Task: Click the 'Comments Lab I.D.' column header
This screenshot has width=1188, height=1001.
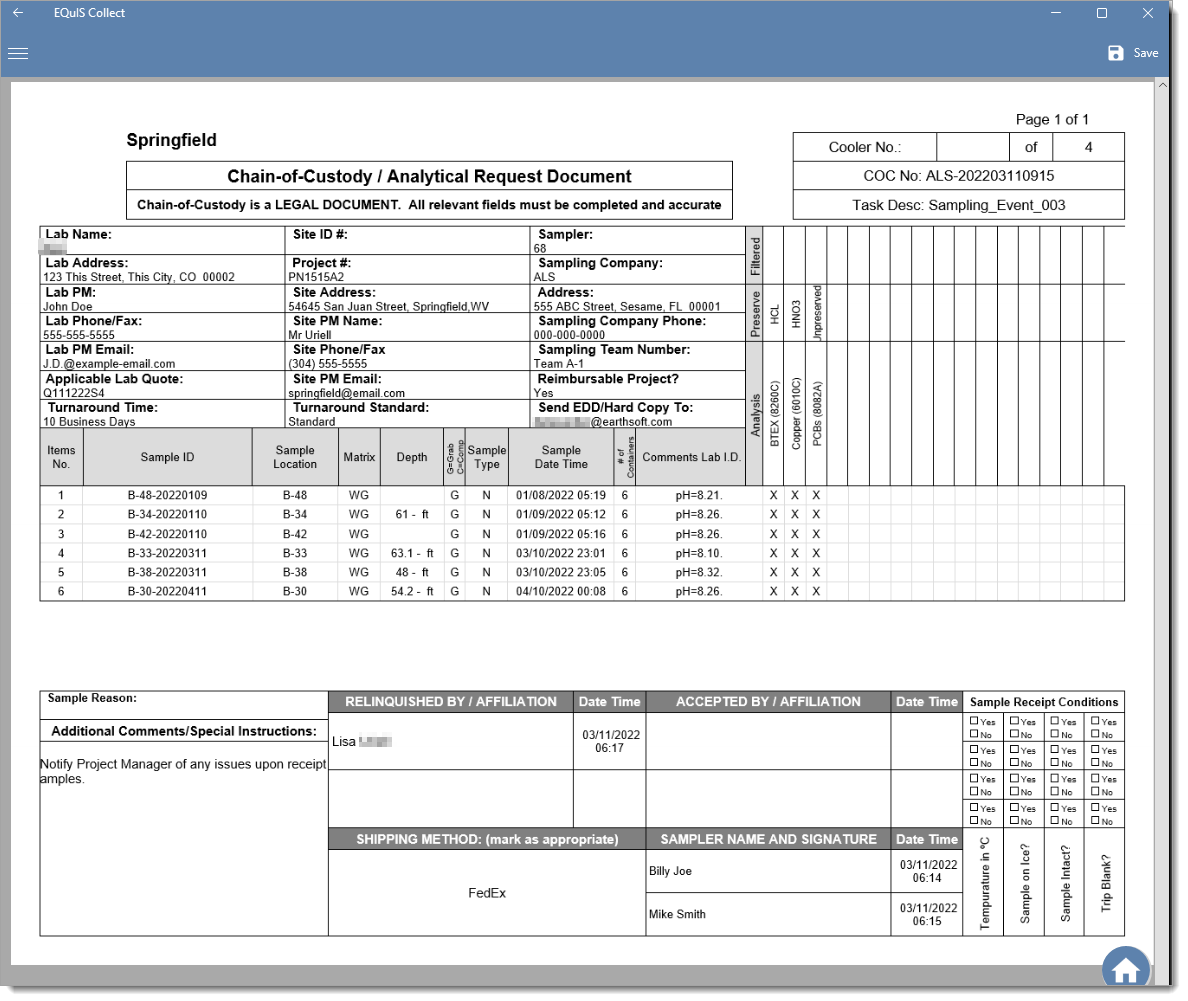Action: point(691,458)
